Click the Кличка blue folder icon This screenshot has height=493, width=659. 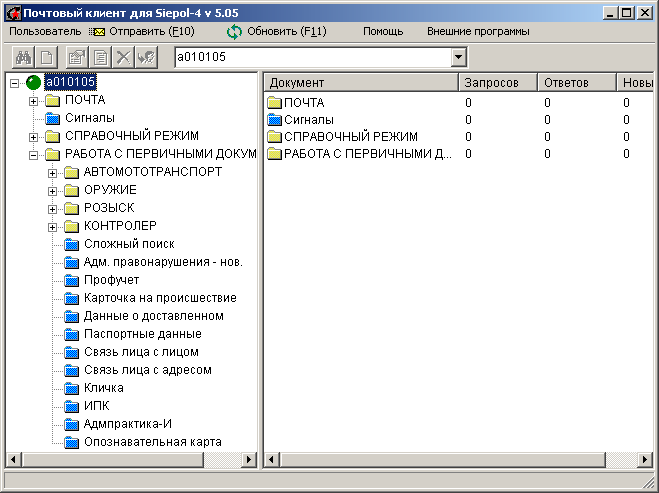(71, 388)
